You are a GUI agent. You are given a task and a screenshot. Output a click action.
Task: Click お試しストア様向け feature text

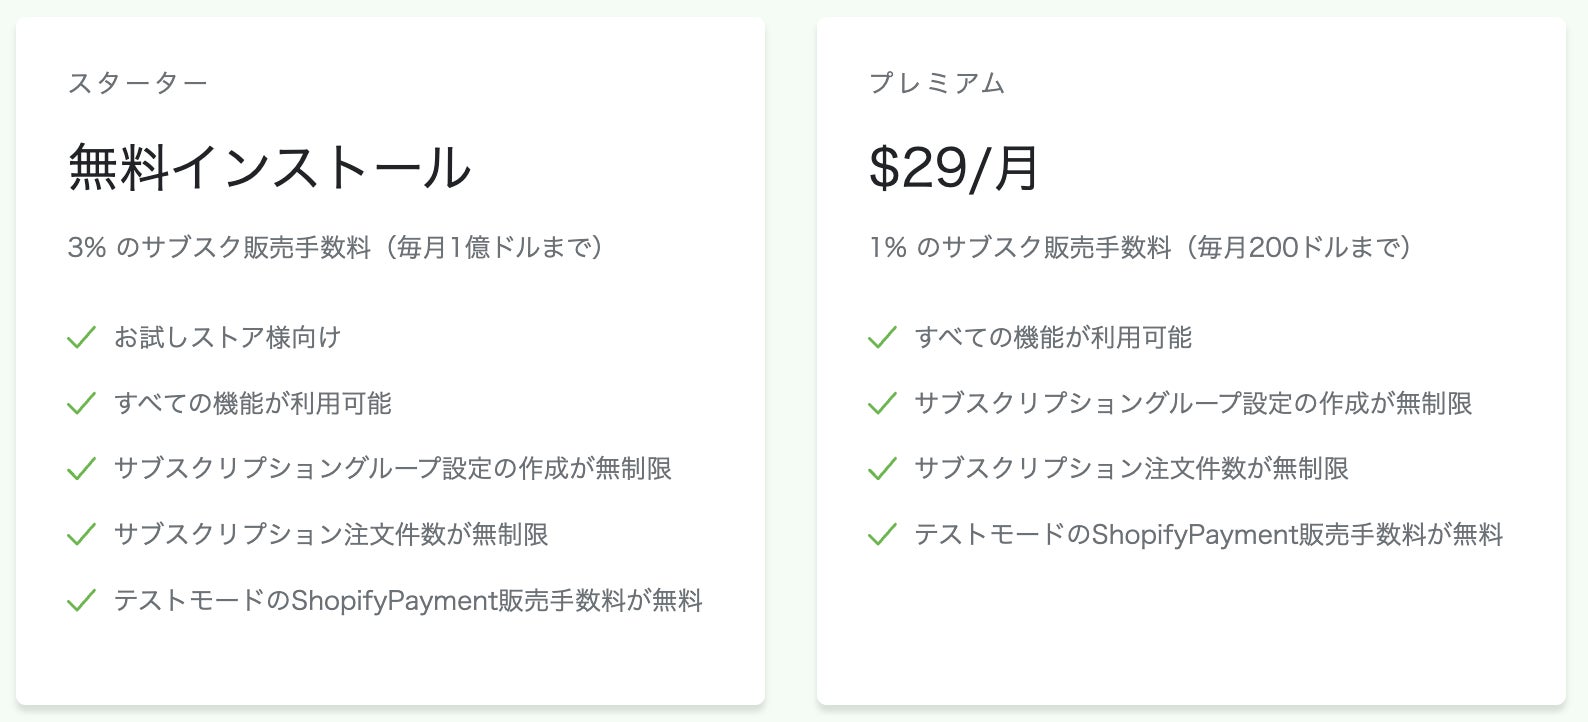[x=227, y=338]
